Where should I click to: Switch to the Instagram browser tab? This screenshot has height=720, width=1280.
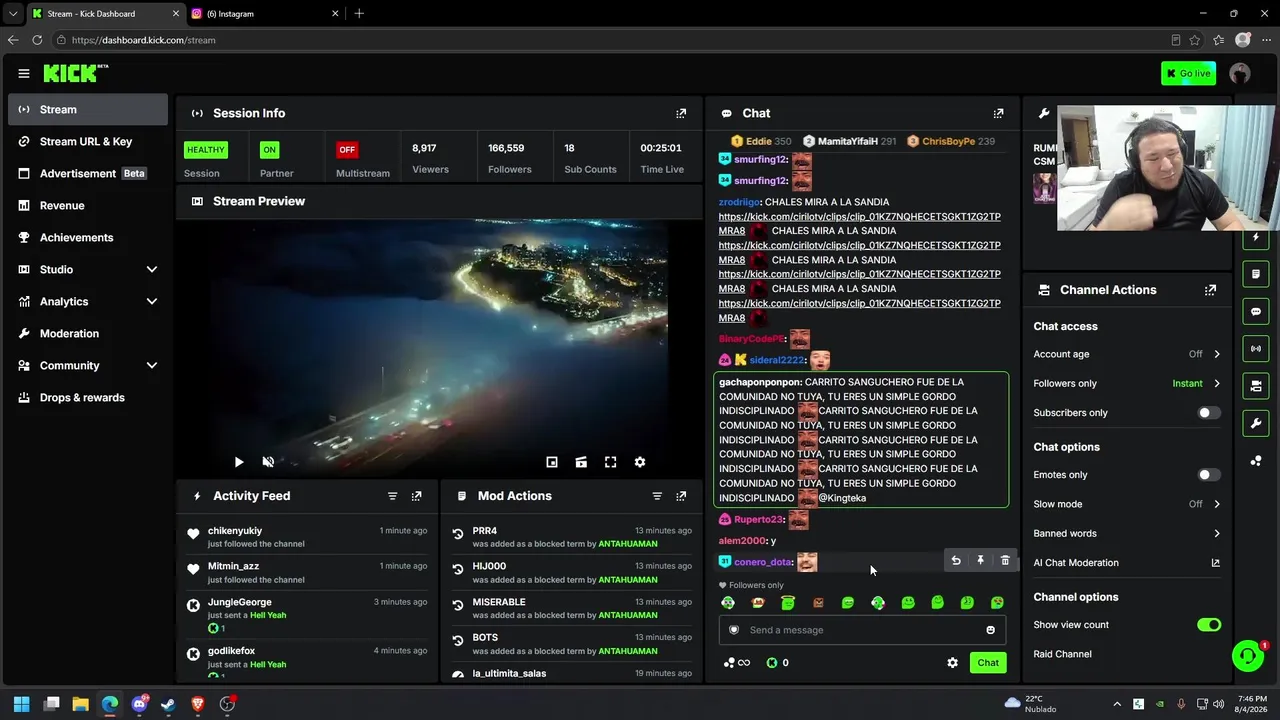[265, 14]
